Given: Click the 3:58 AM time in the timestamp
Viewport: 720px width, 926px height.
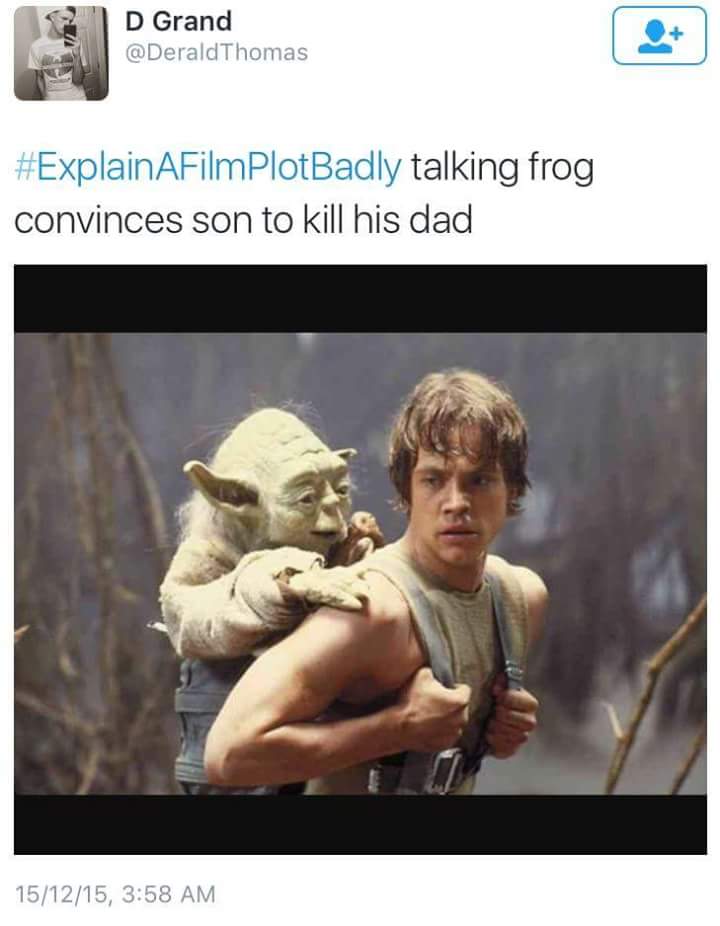Looking at the screenshot, I should click(169, 894).
